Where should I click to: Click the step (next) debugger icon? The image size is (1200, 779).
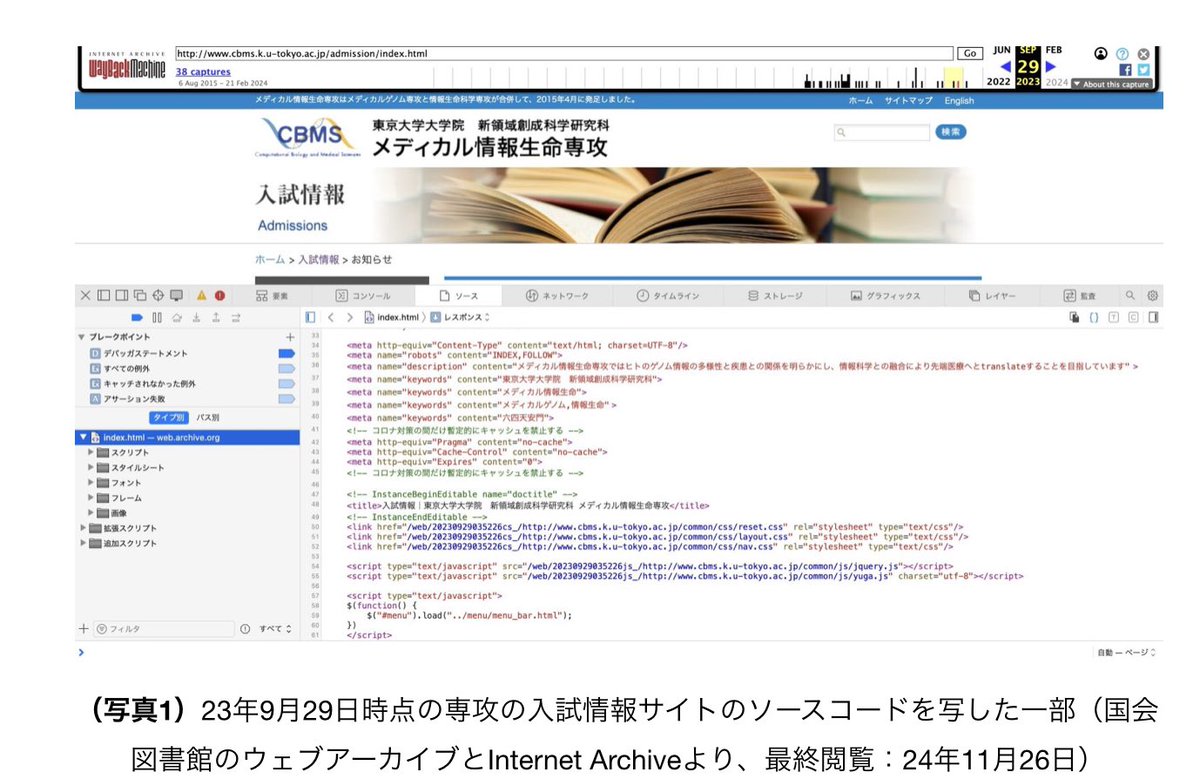tap(236, 317)
